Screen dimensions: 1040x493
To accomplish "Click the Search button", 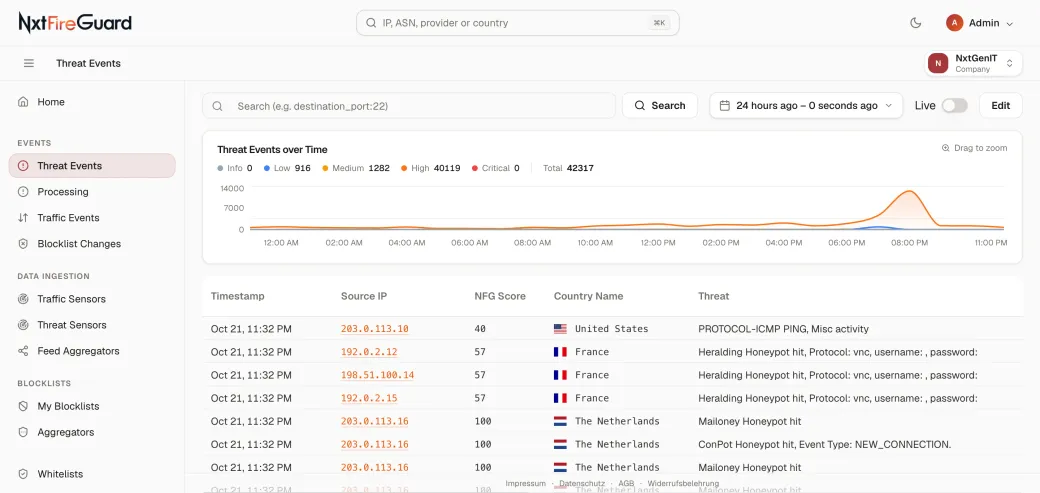I will click(659, 106).
